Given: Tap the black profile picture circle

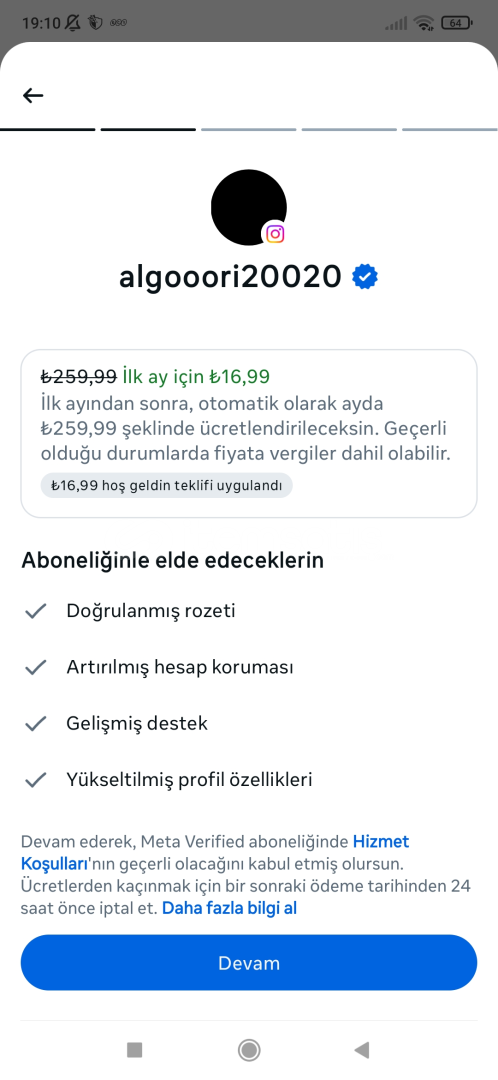Looking at the screenshot, I should (x=249, y=207).
